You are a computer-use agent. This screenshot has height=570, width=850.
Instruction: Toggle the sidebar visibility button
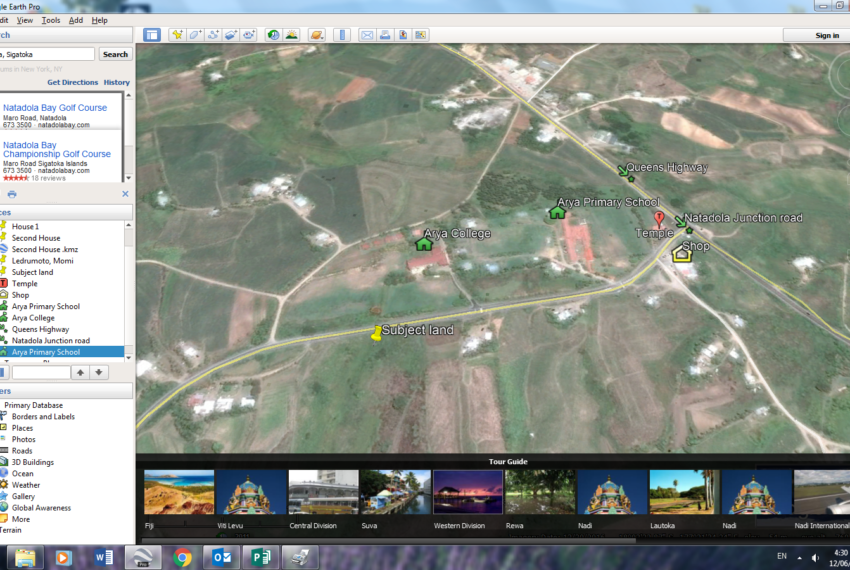point(151,35)
